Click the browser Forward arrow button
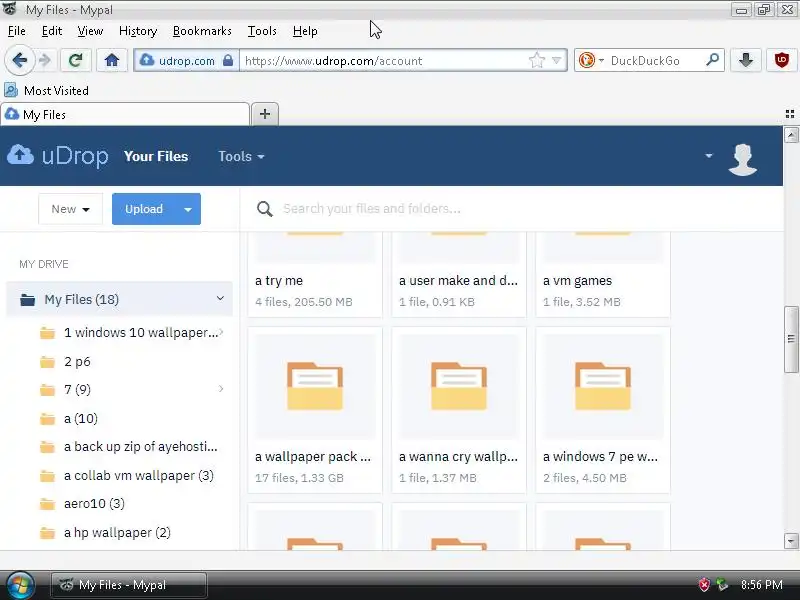Screen dimensions: 800x600 point(45,61)
